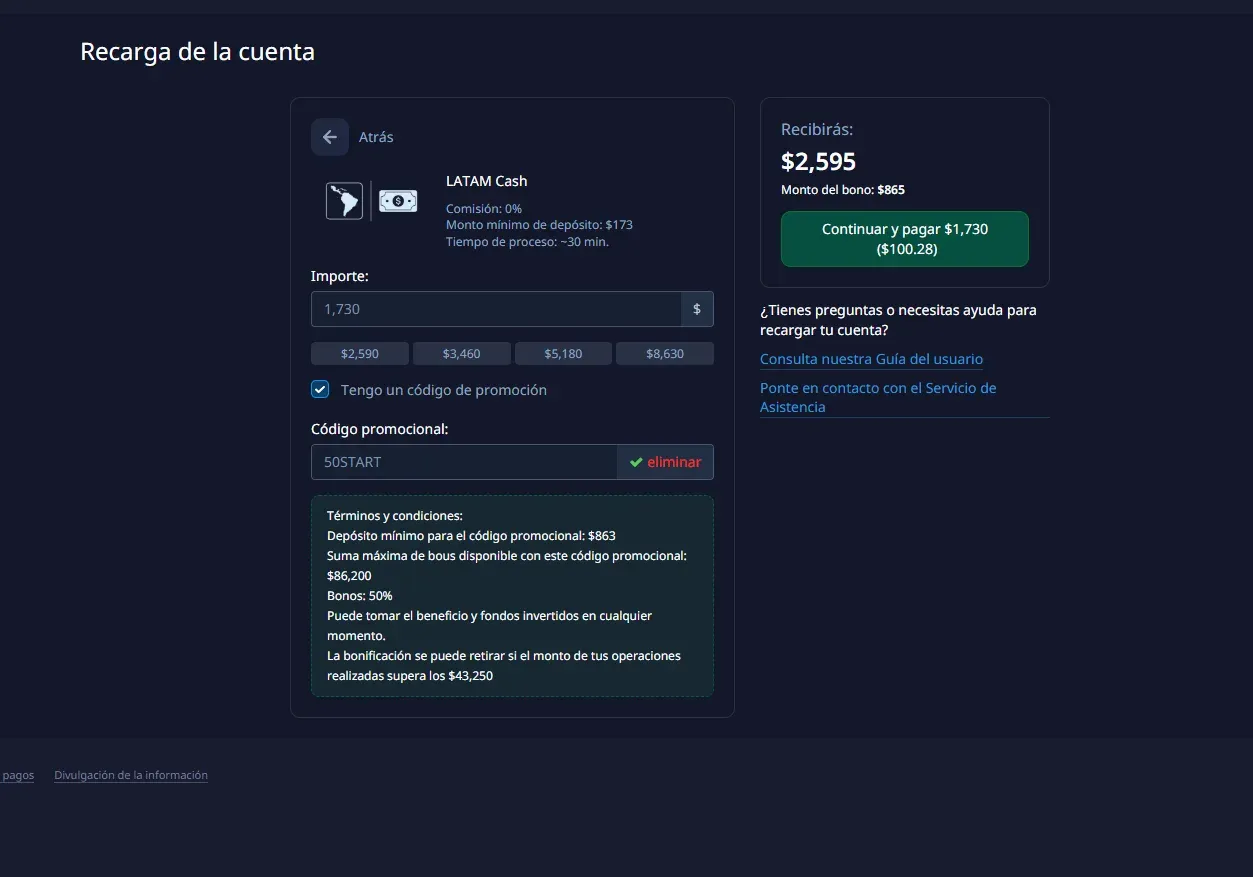Remove promo code with eliminar
The image size is (1253, 877).
(674, 462)
